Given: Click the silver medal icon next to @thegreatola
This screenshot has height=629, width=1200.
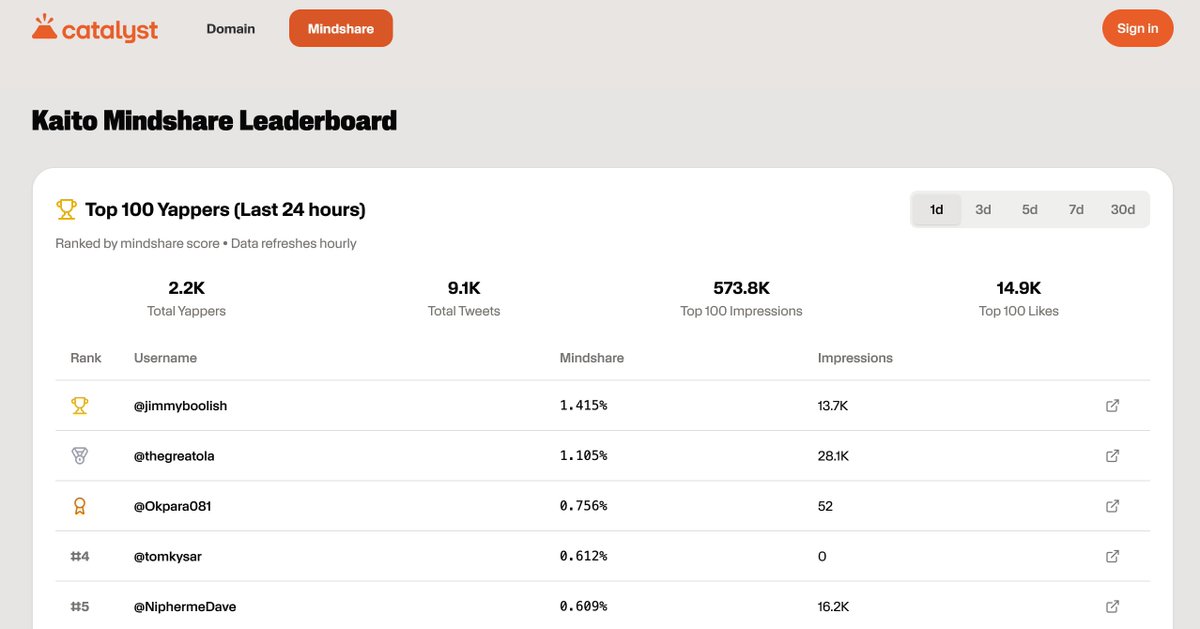Looking at the screenshot, I should 79,455.
